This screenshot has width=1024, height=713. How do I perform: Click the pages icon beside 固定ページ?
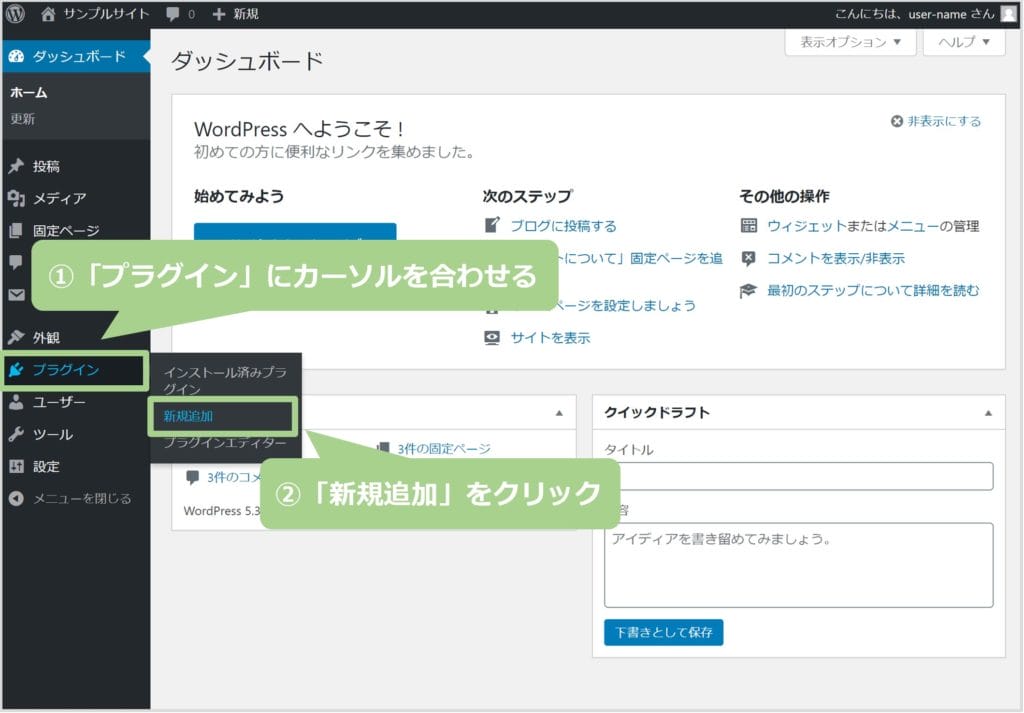[16, 230]
